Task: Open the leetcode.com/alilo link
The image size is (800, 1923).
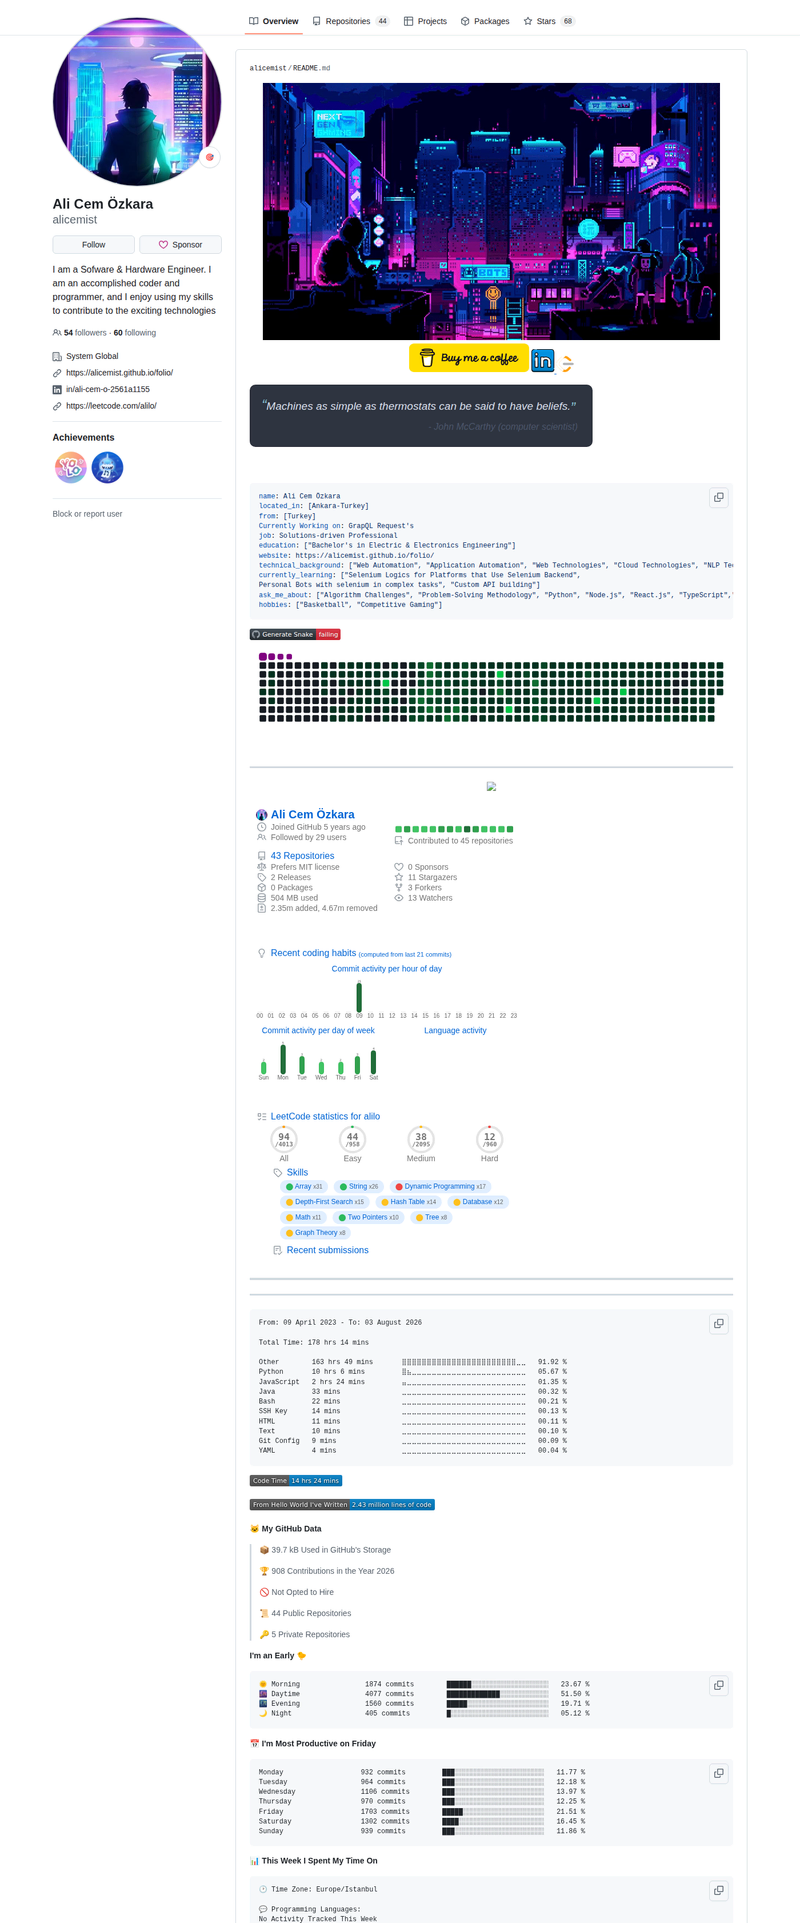Action: pyautogui.click(x=111, y=406)
